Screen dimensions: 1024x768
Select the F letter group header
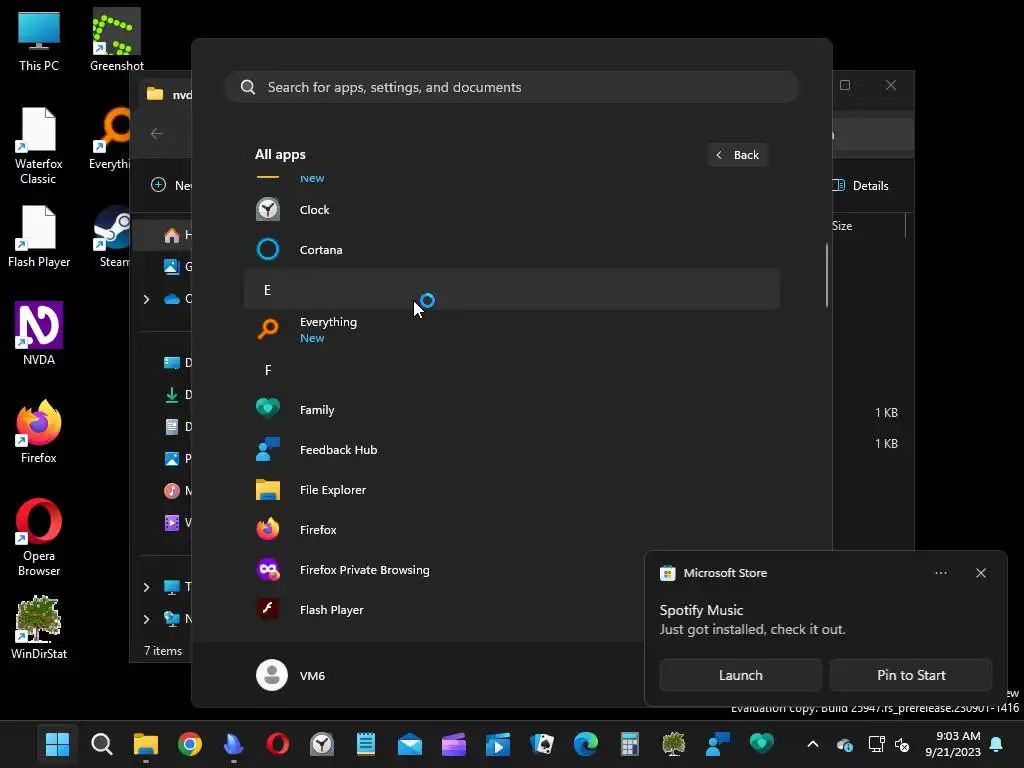click(511, 370)
